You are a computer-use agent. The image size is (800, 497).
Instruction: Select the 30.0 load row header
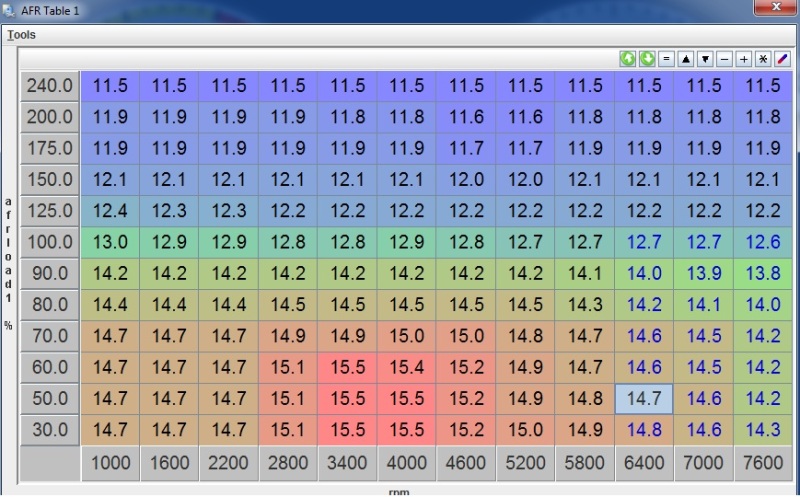[49, 430]
